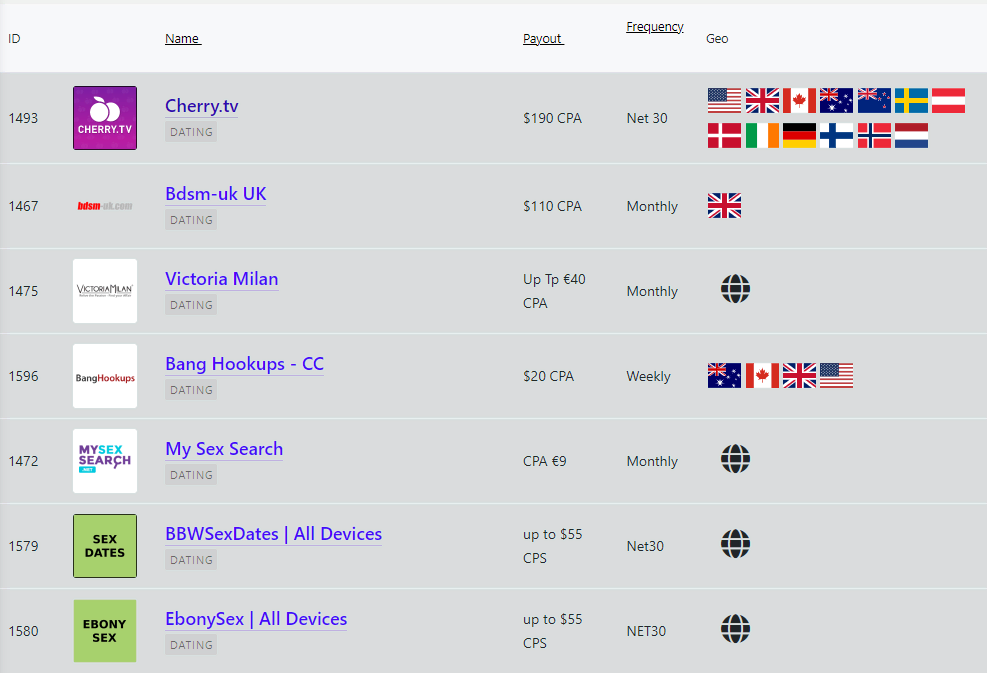Open the Bdsm-uk UK offer
987x673 pixels.
[x=215, y=194]
